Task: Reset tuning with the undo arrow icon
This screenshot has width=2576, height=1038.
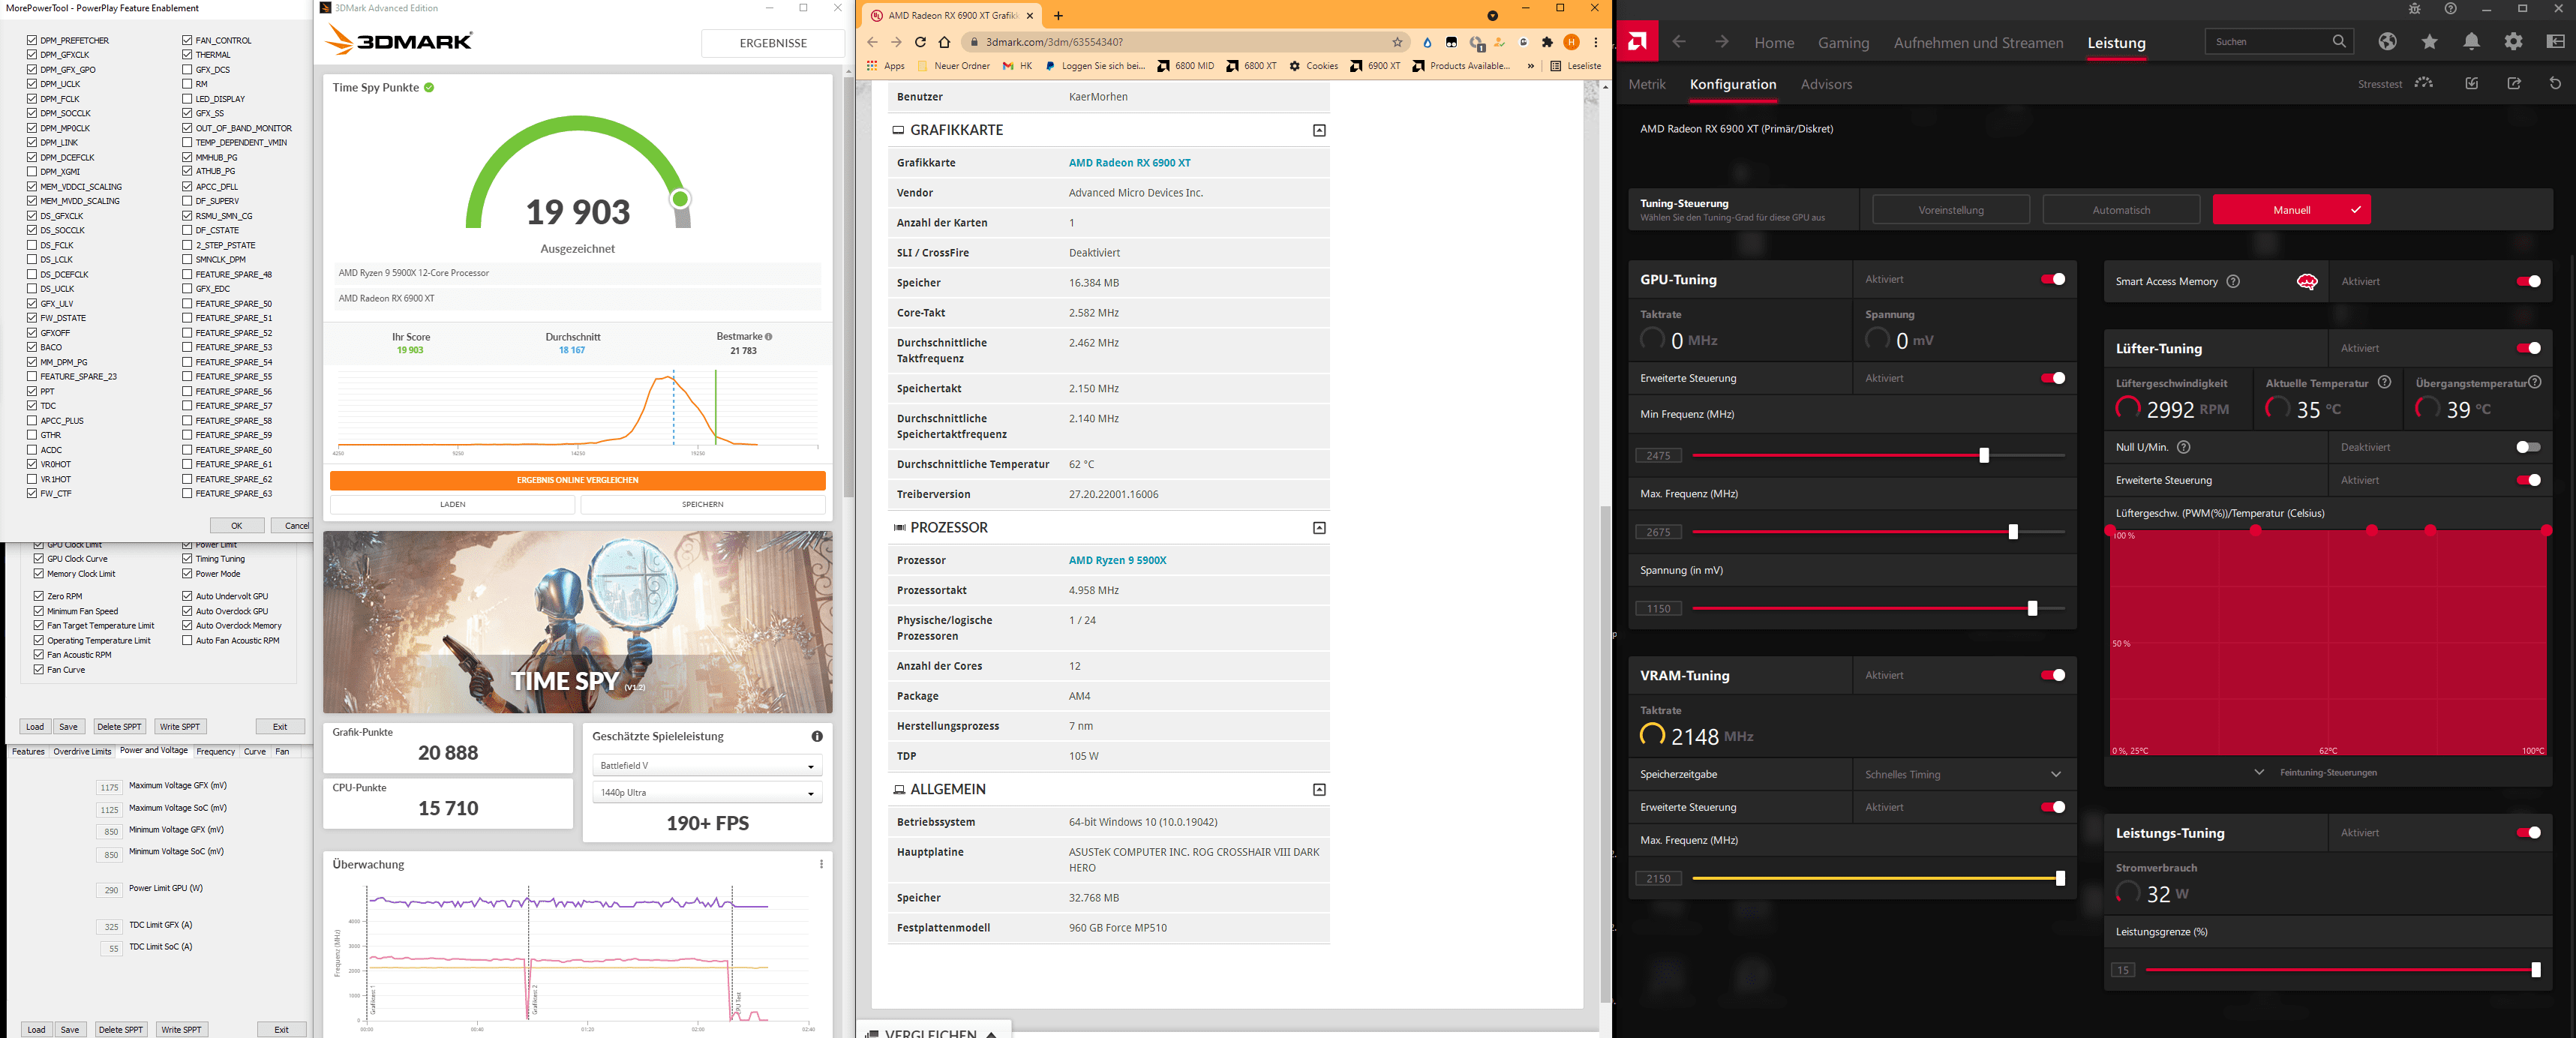Action: (2555, 83)
